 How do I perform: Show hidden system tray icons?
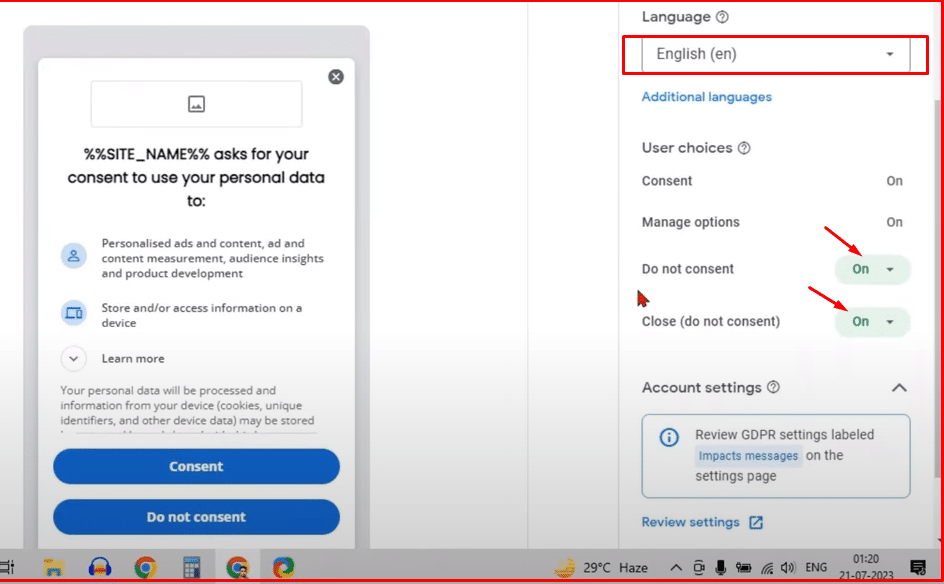click(x=676, y=567)
